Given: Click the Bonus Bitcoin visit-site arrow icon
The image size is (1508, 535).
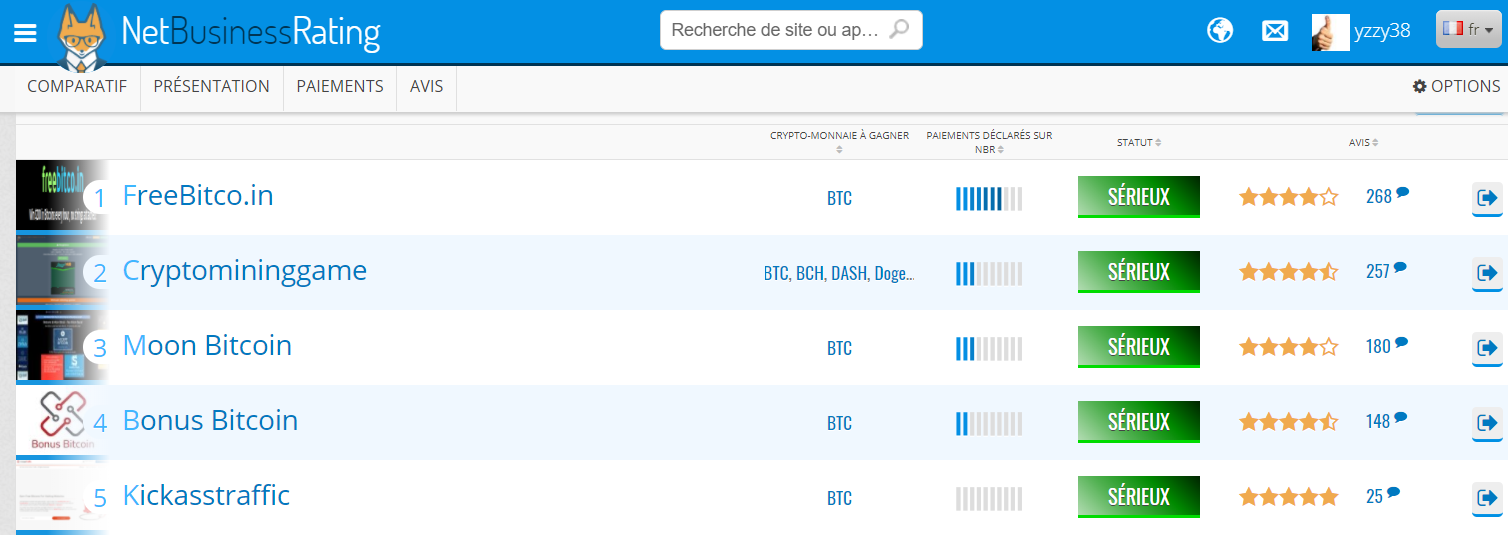Looking at the screenshot, I should 1487,423.
